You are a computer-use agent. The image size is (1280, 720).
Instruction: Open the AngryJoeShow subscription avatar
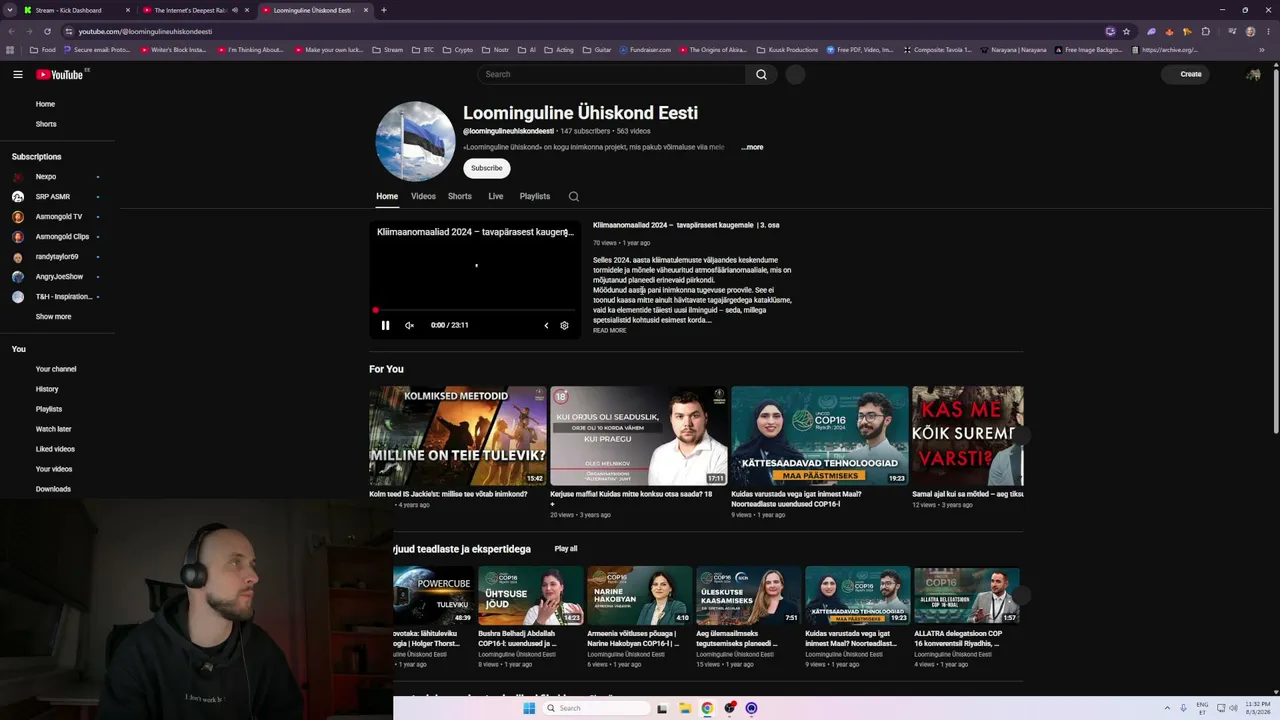[x=18, y=277]
